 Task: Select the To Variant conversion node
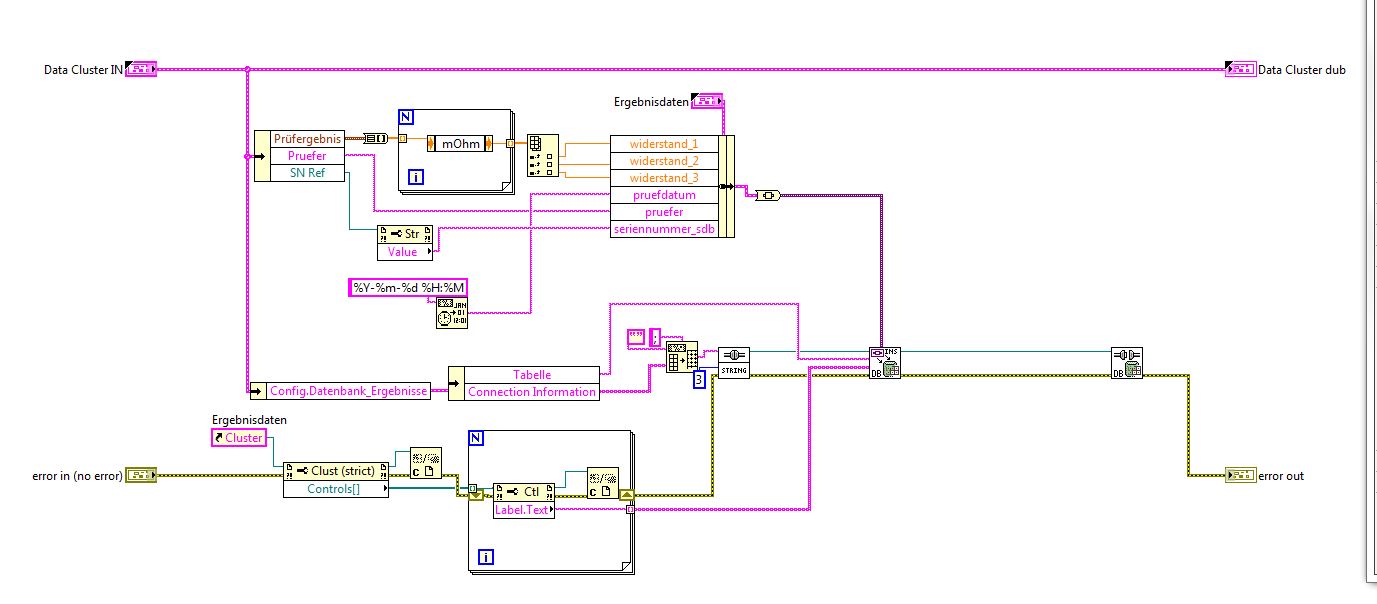[x=768, y=195]
